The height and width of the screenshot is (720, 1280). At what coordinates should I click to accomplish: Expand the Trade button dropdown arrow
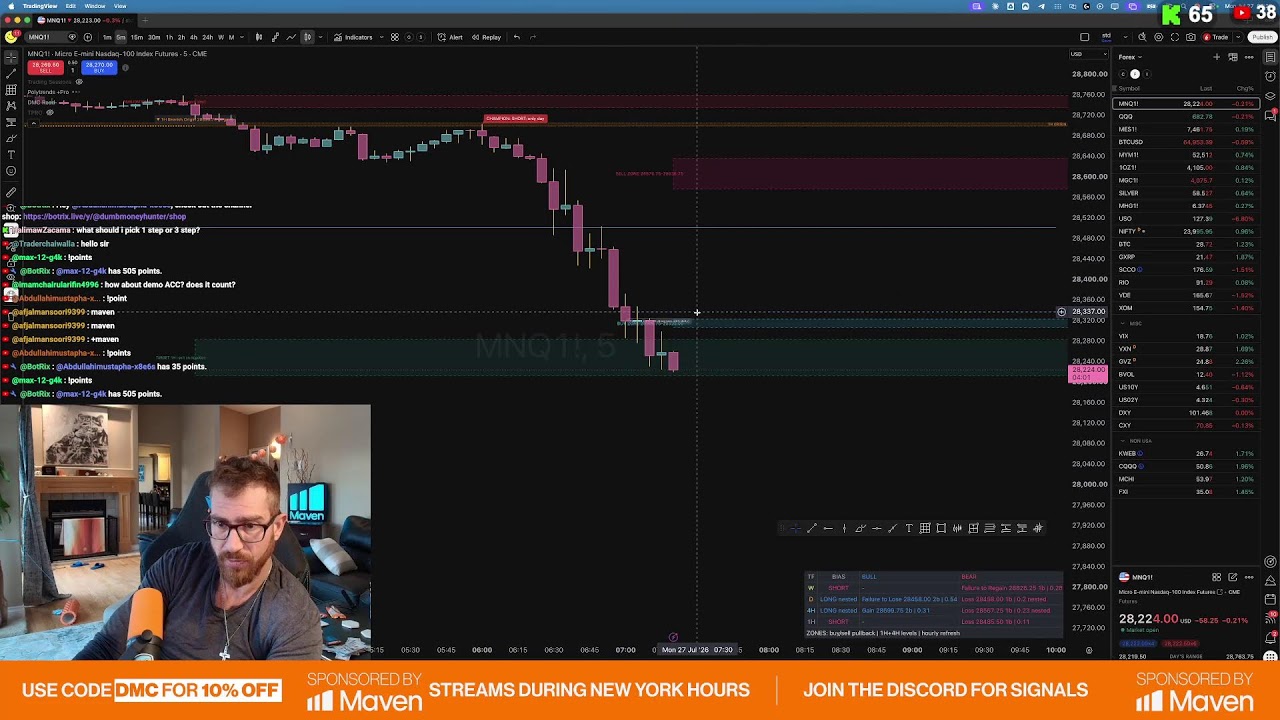click(x=1238, y=37)
